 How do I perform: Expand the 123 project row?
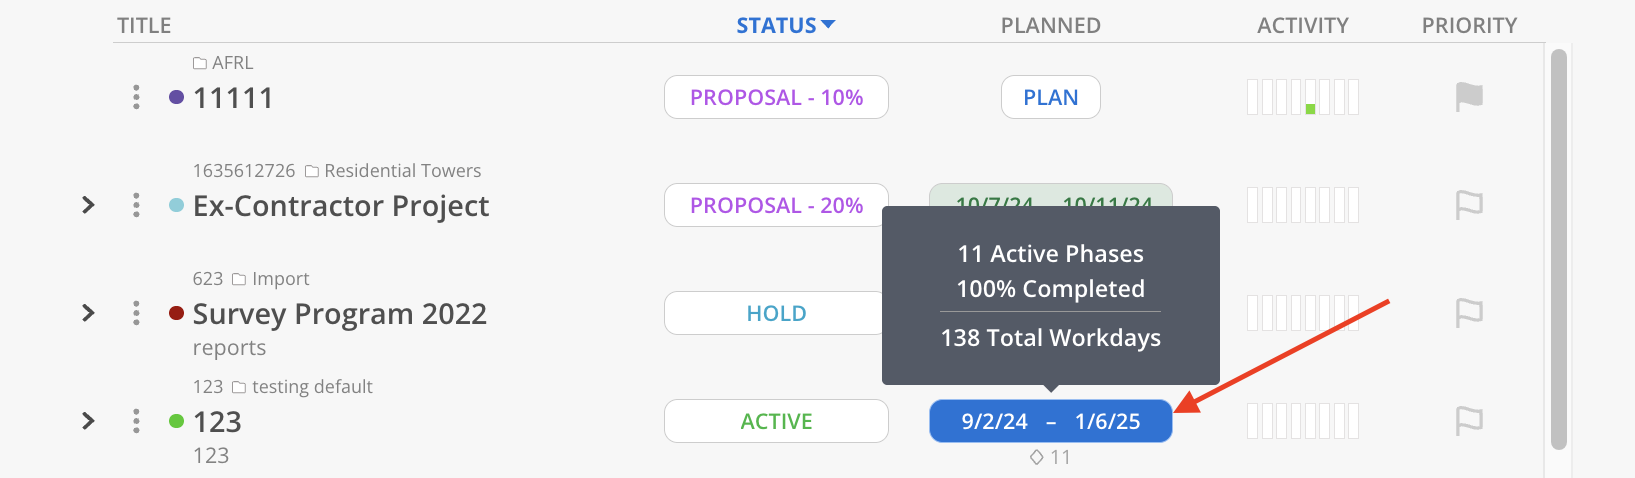(88, 421)
